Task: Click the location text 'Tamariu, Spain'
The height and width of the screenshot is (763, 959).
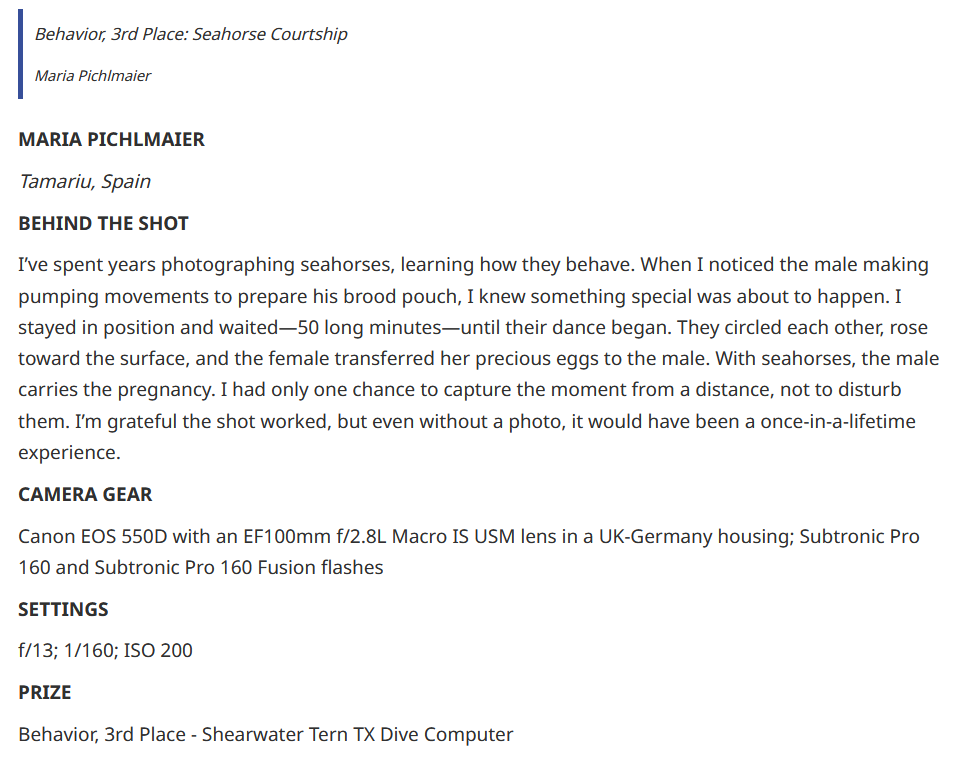Action: point(84,182)
